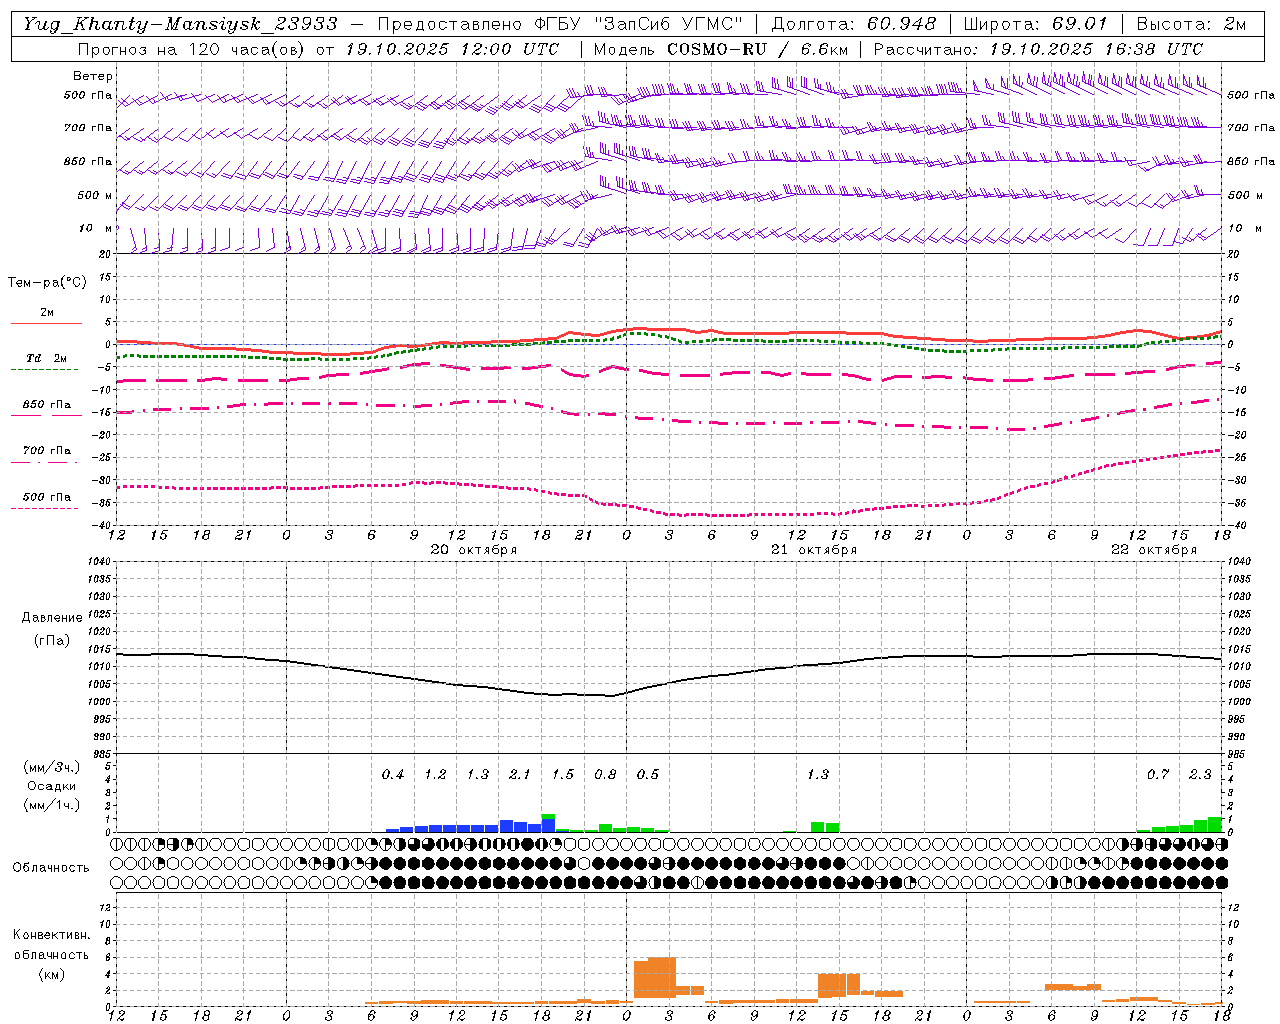Image resolution: width=1280 pixels, height=1024 pixels.
Task: Click the precipitation total 0.4
Action: click(393, 774)
